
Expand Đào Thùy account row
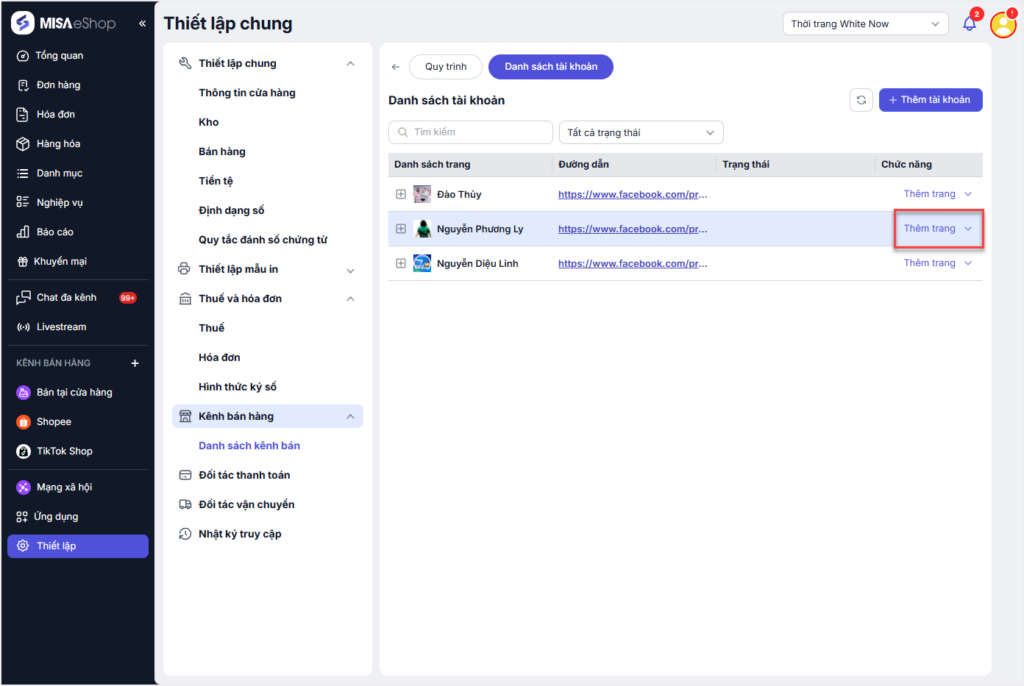point(401,194)
